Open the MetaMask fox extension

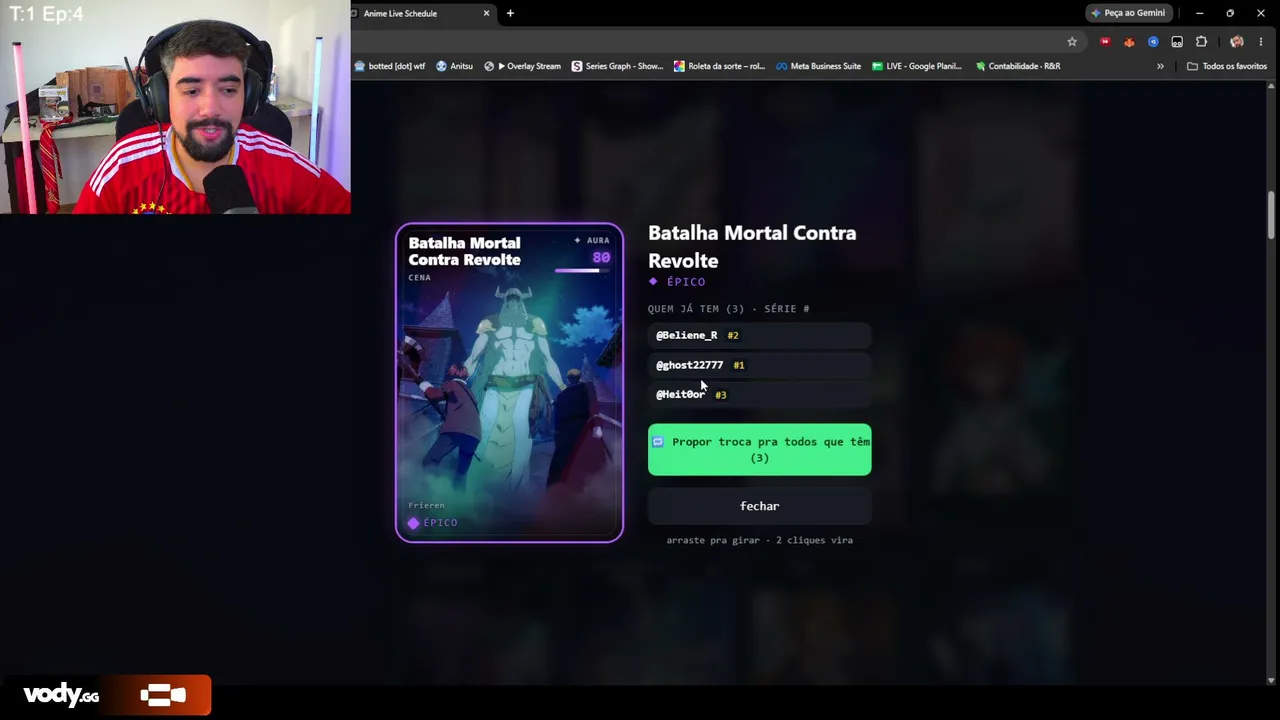pyautogui.click(x=1129, y=42)
